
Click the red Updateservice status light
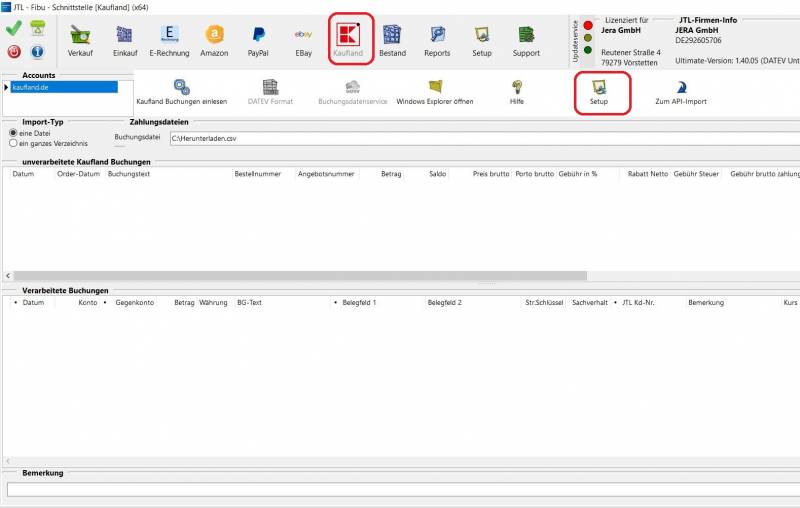pyautogui.click(x=588, y=25)
